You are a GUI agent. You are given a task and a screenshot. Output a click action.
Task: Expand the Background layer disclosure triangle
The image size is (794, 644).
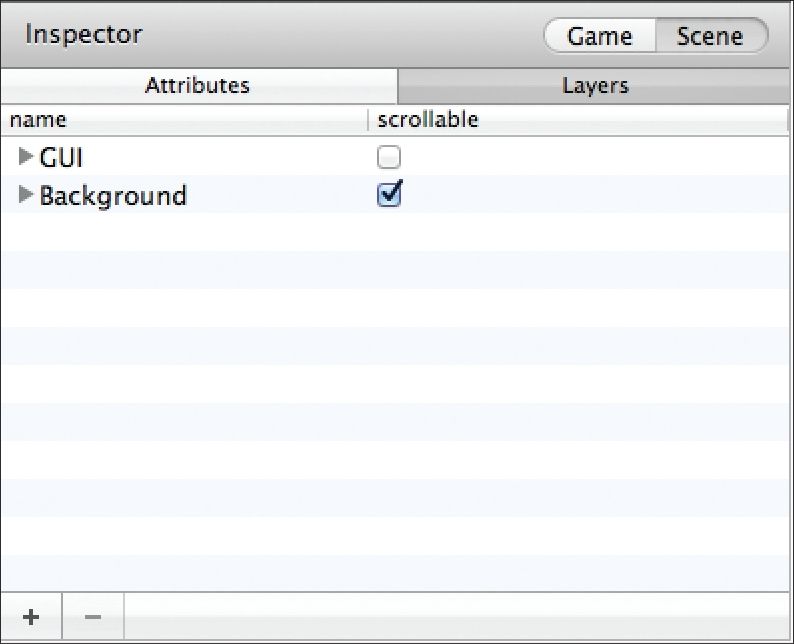[x=25, y=194]
